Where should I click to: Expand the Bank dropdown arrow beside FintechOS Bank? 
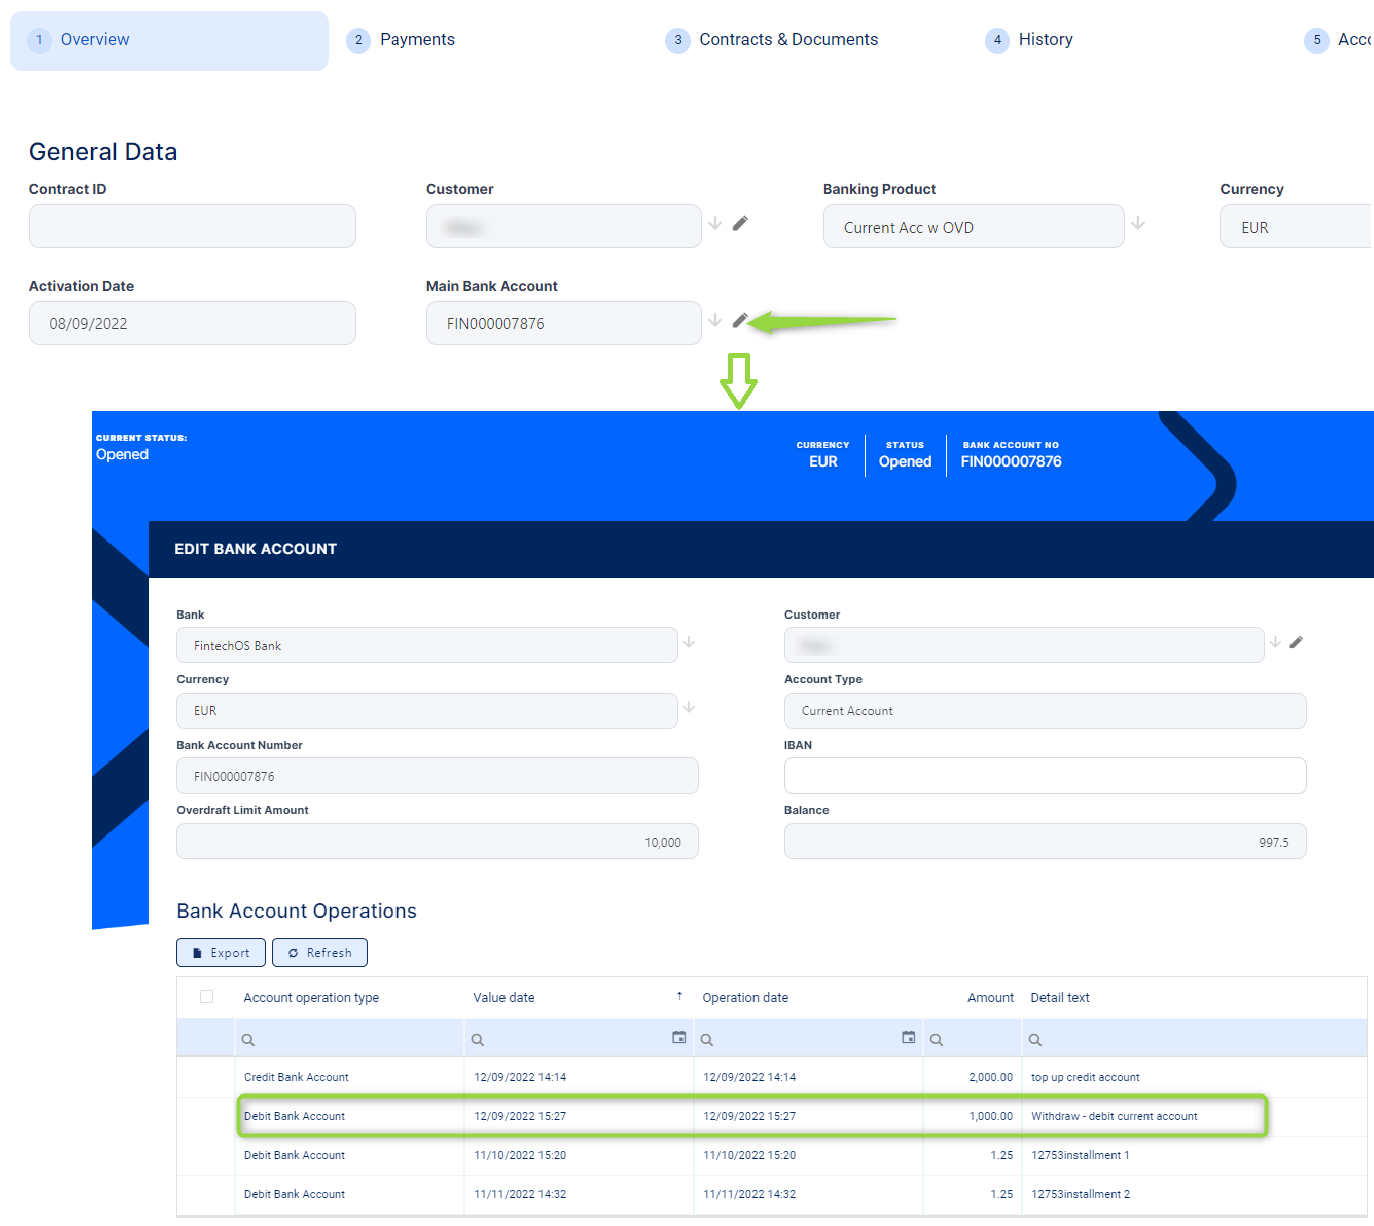coord(689,643)
